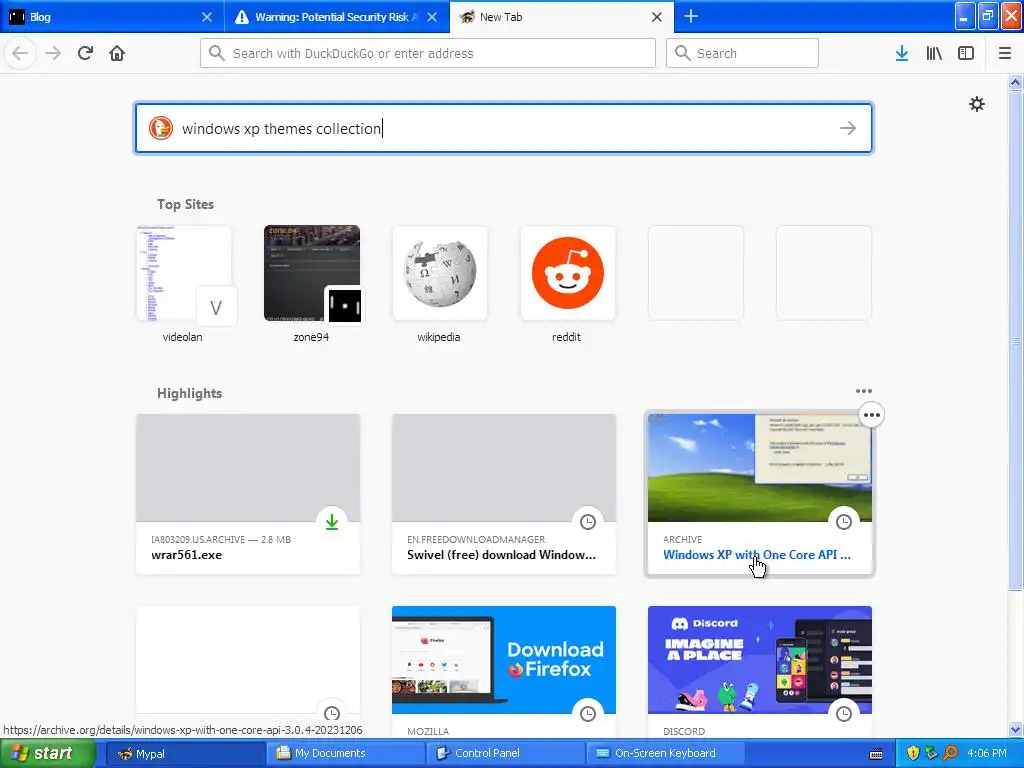Collapse the Highlights section heading
This screenshot has height=768, width=1024.
click(x=189, y=393)
